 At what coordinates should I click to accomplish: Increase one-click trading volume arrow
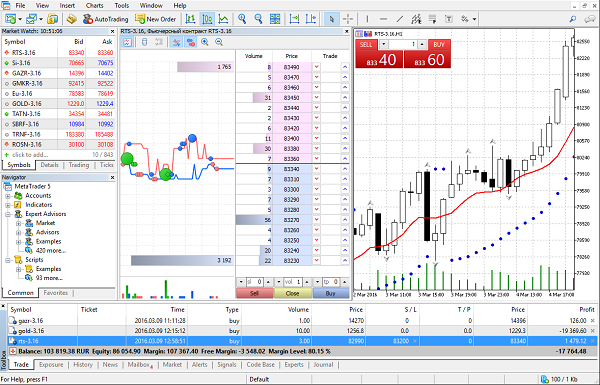pyautogui.click(x=422, y=45)
